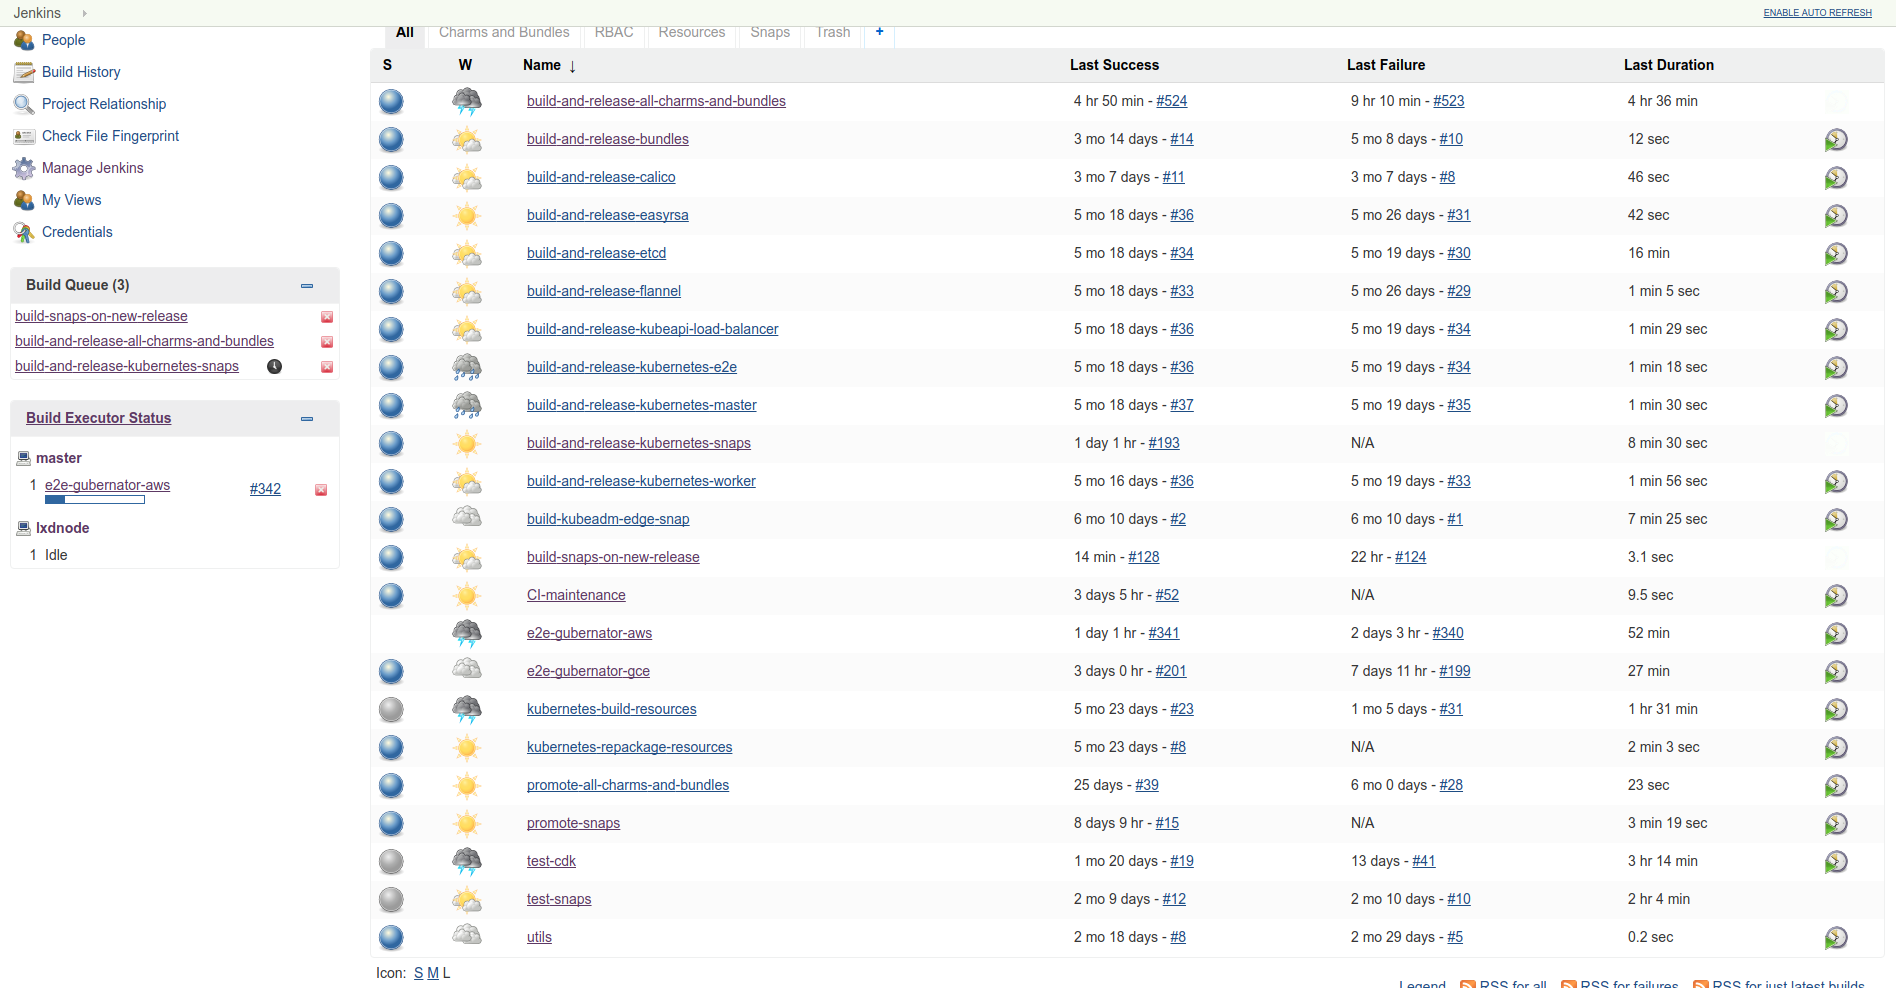Click the Credentials keys icon
The image size is (1896, 988).
tap(24, 232)
